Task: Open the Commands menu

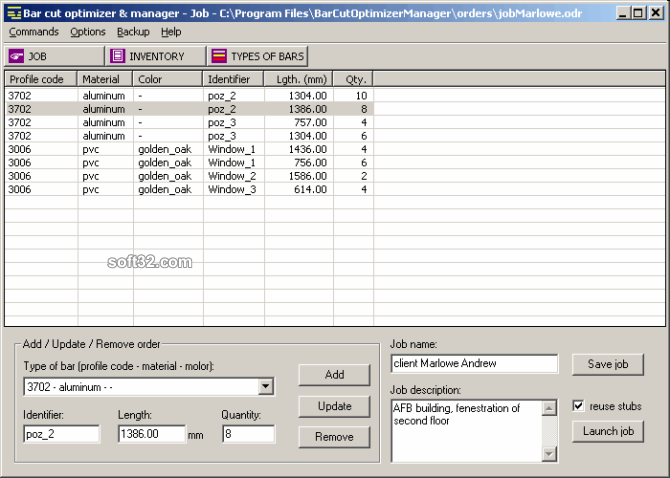Action: (x=34, y=32)
